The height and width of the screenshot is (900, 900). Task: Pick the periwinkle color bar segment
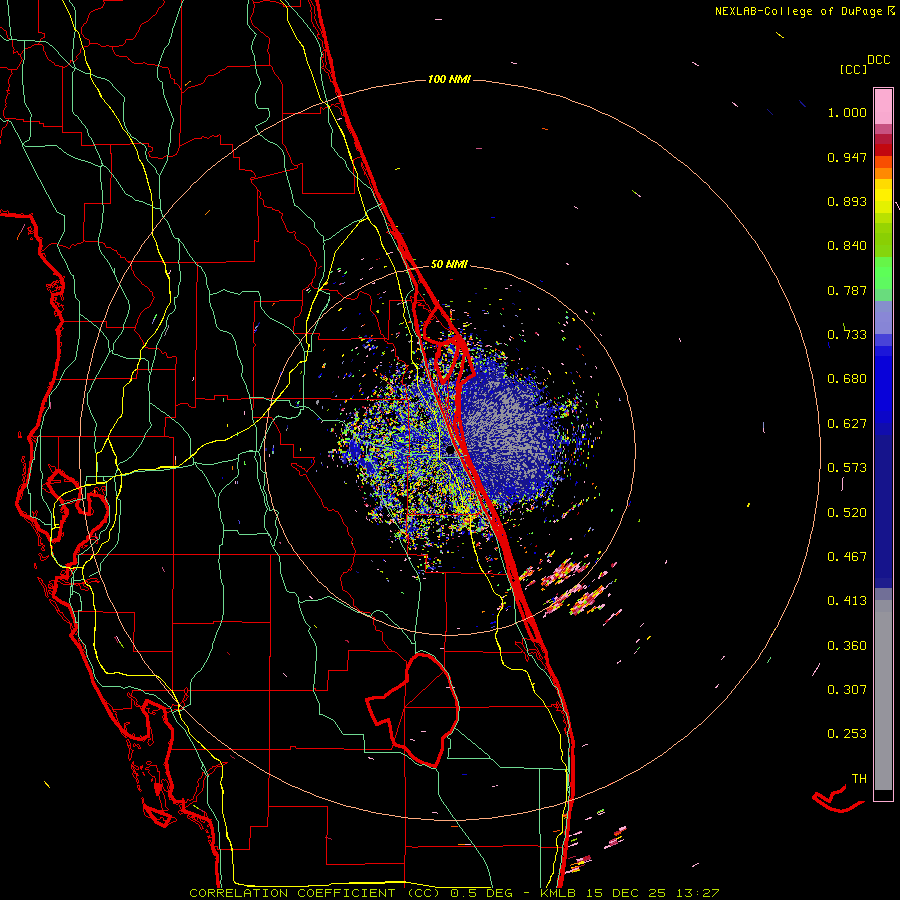(883, 317)
